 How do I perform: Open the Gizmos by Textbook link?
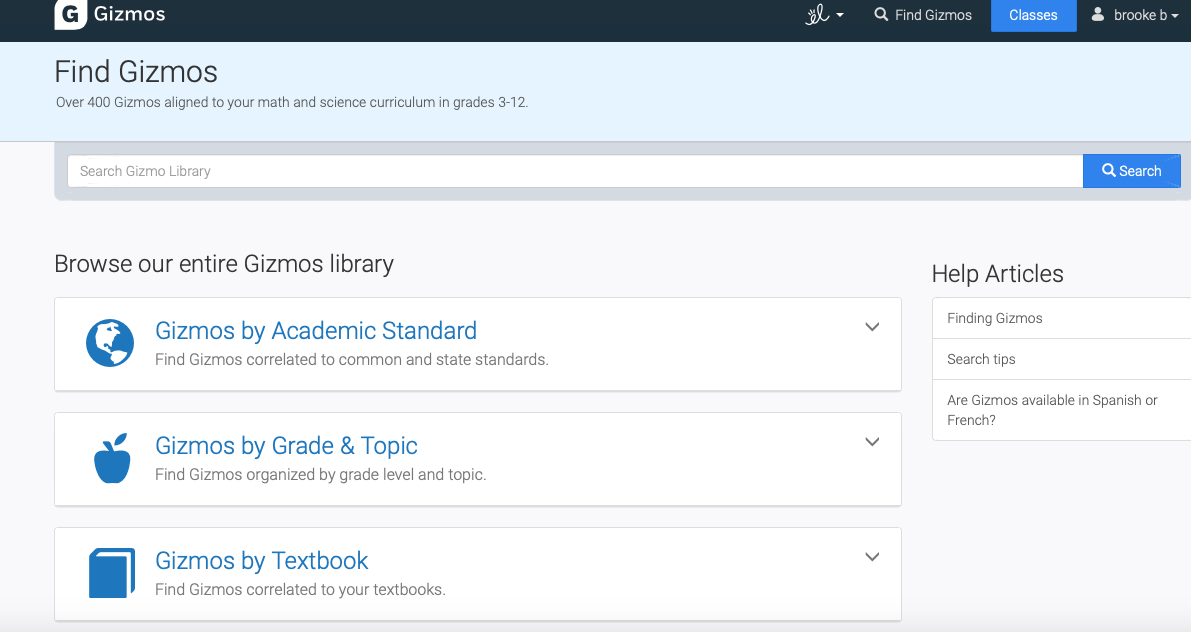(x=261, y=560)
